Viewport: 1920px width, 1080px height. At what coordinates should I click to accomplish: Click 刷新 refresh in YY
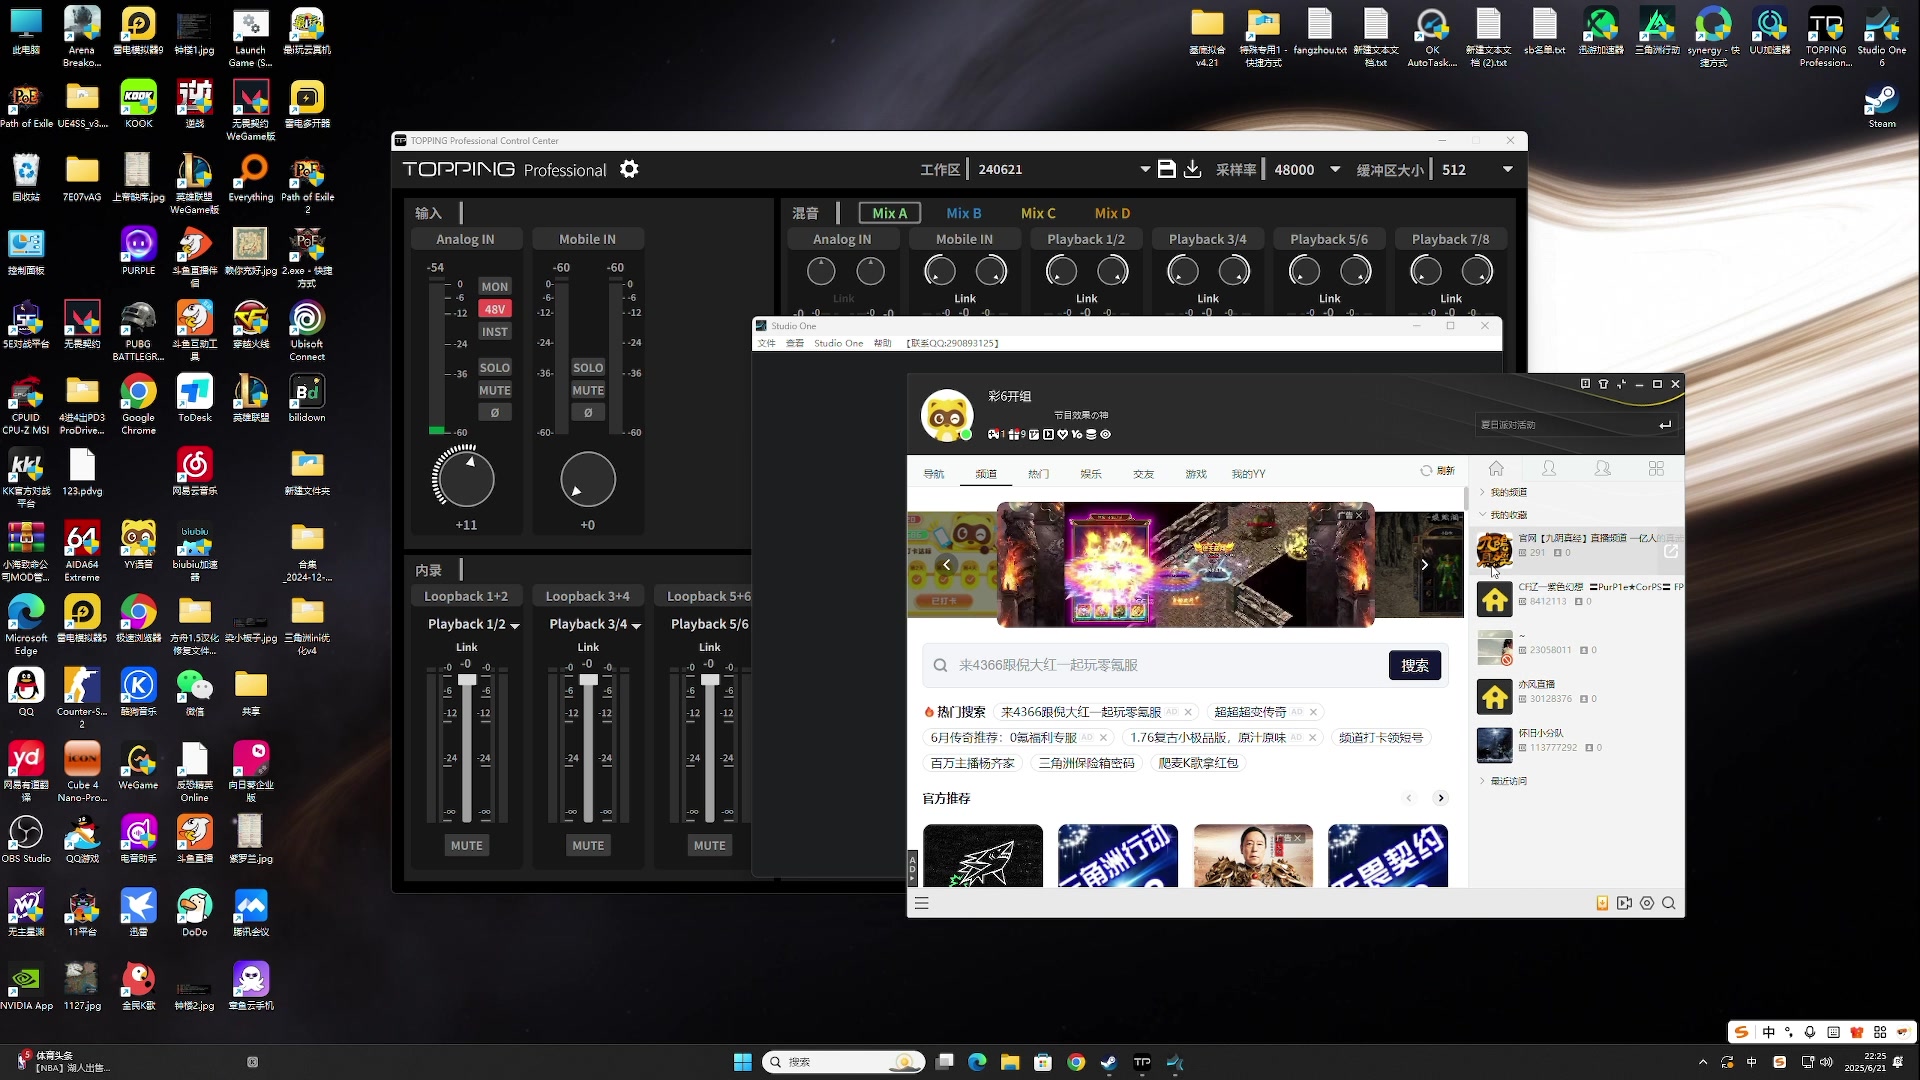[1438, 470]
